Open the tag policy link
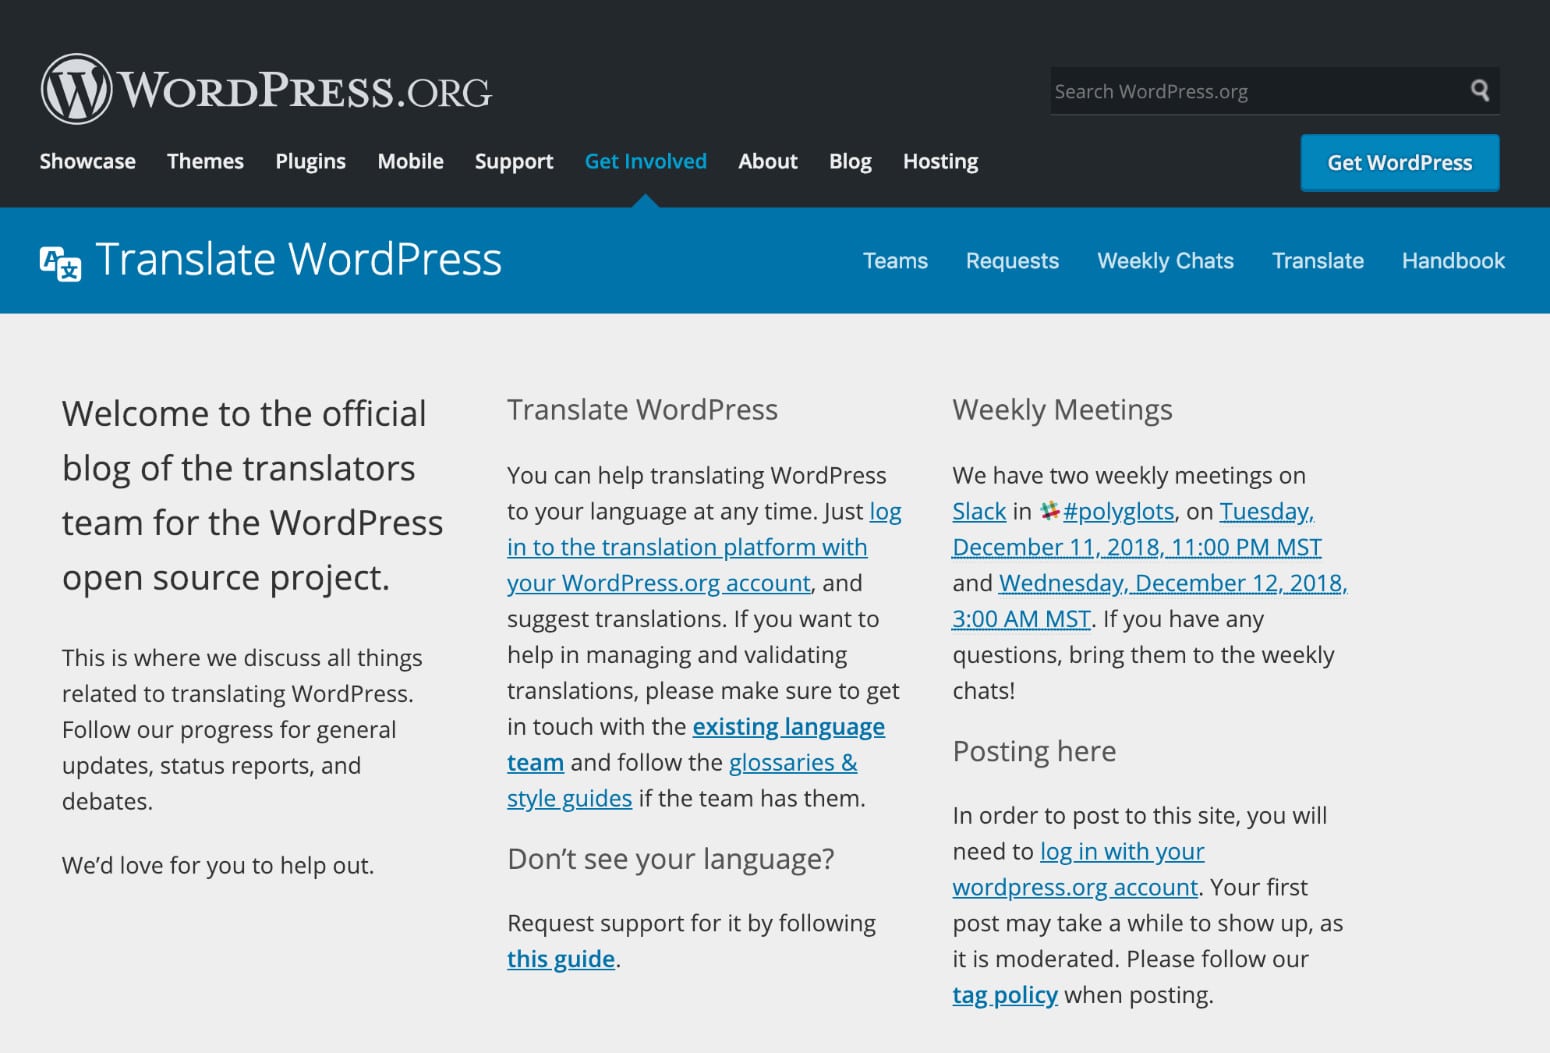1550x1053 pixels. (1004, 994)
